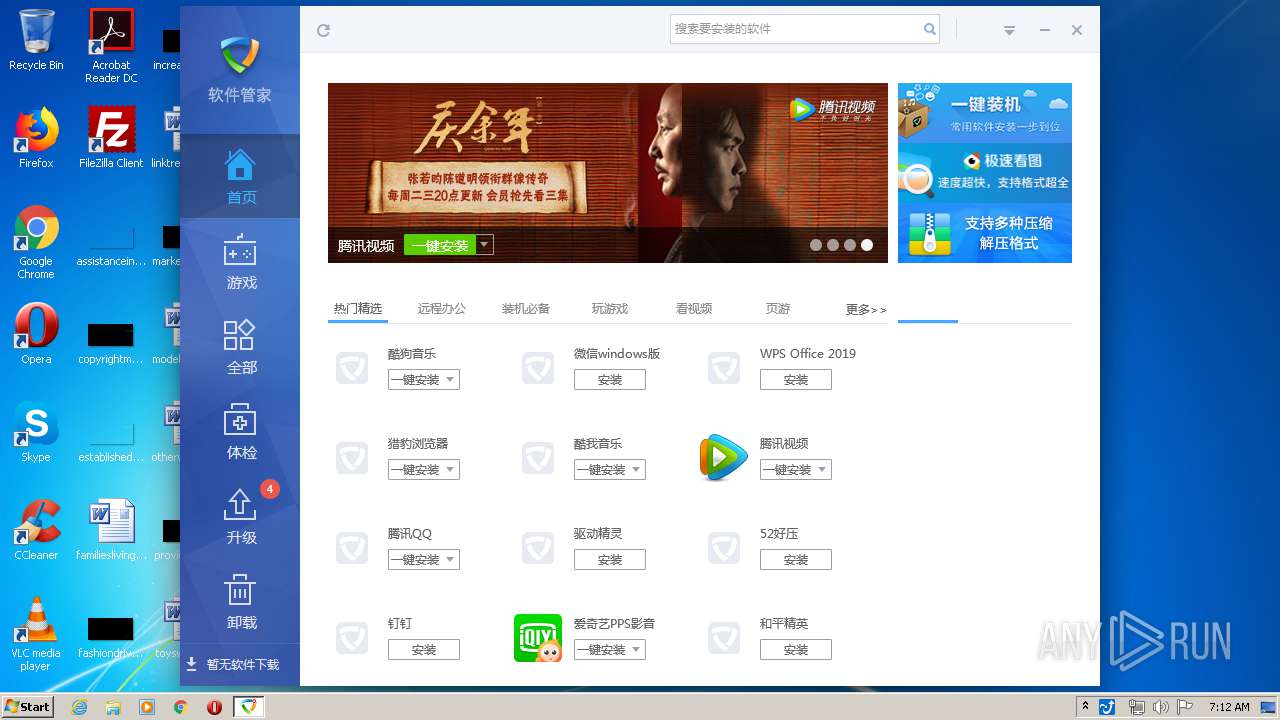1280x720 pixels.
Task: Expand 更多>> category list
Action: point(866,310)
